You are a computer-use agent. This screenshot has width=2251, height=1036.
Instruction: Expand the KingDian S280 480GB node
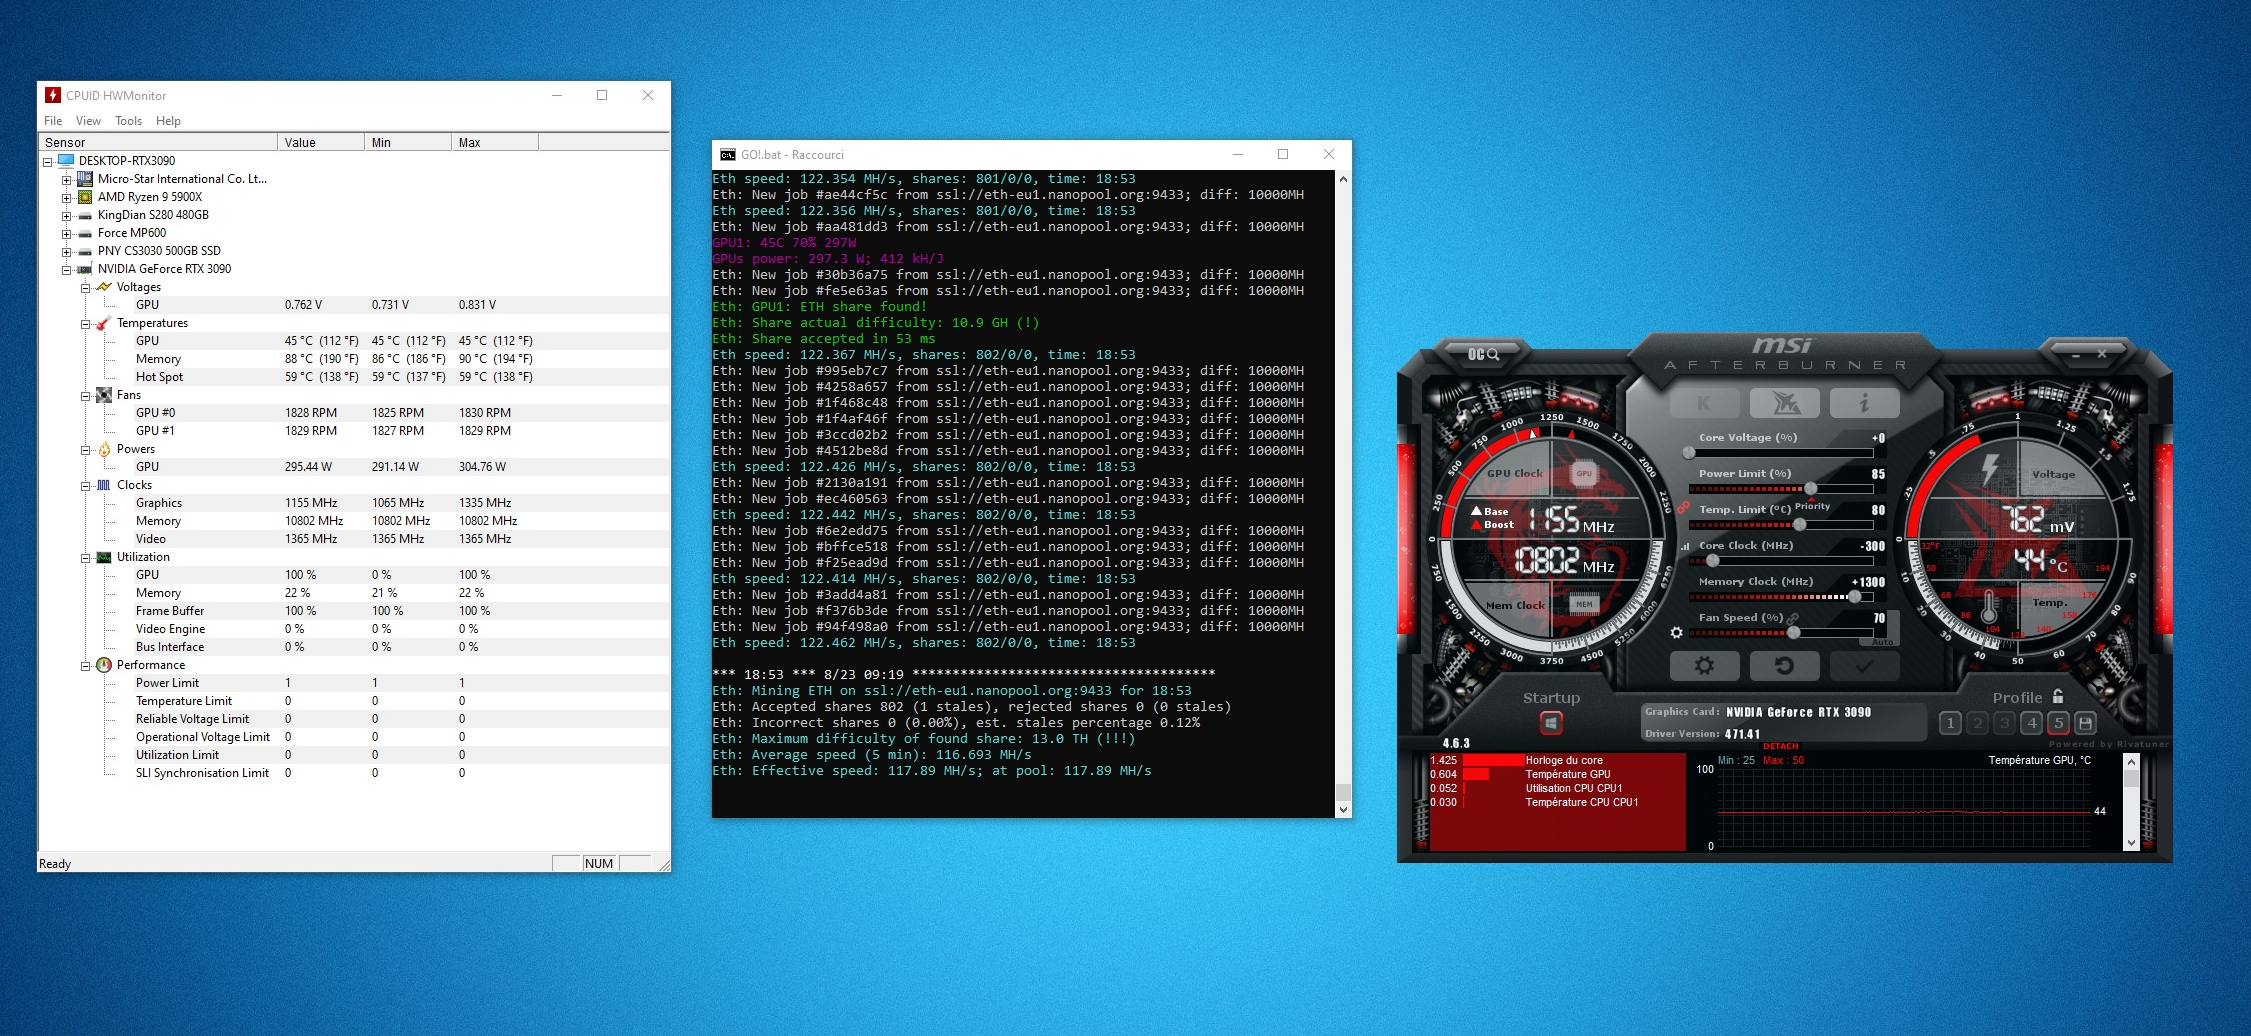(x=66, y=215)
